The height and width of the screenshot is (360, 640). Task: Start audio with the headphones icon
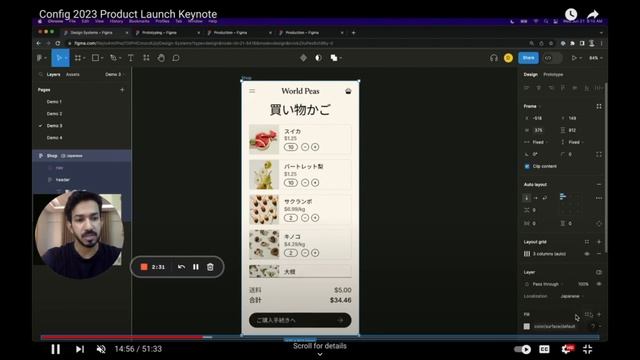(x=494, y=58)
